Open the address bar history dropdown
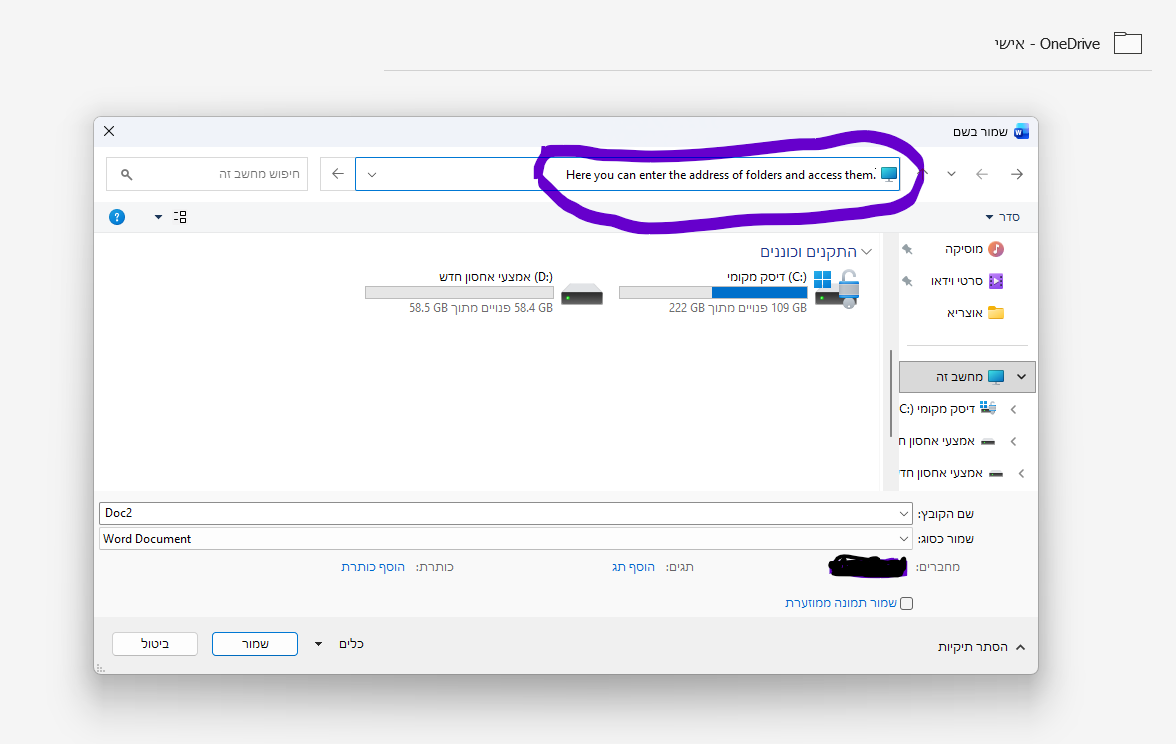Viewport: 1176px width, 744px height. [x=372, y=175]
